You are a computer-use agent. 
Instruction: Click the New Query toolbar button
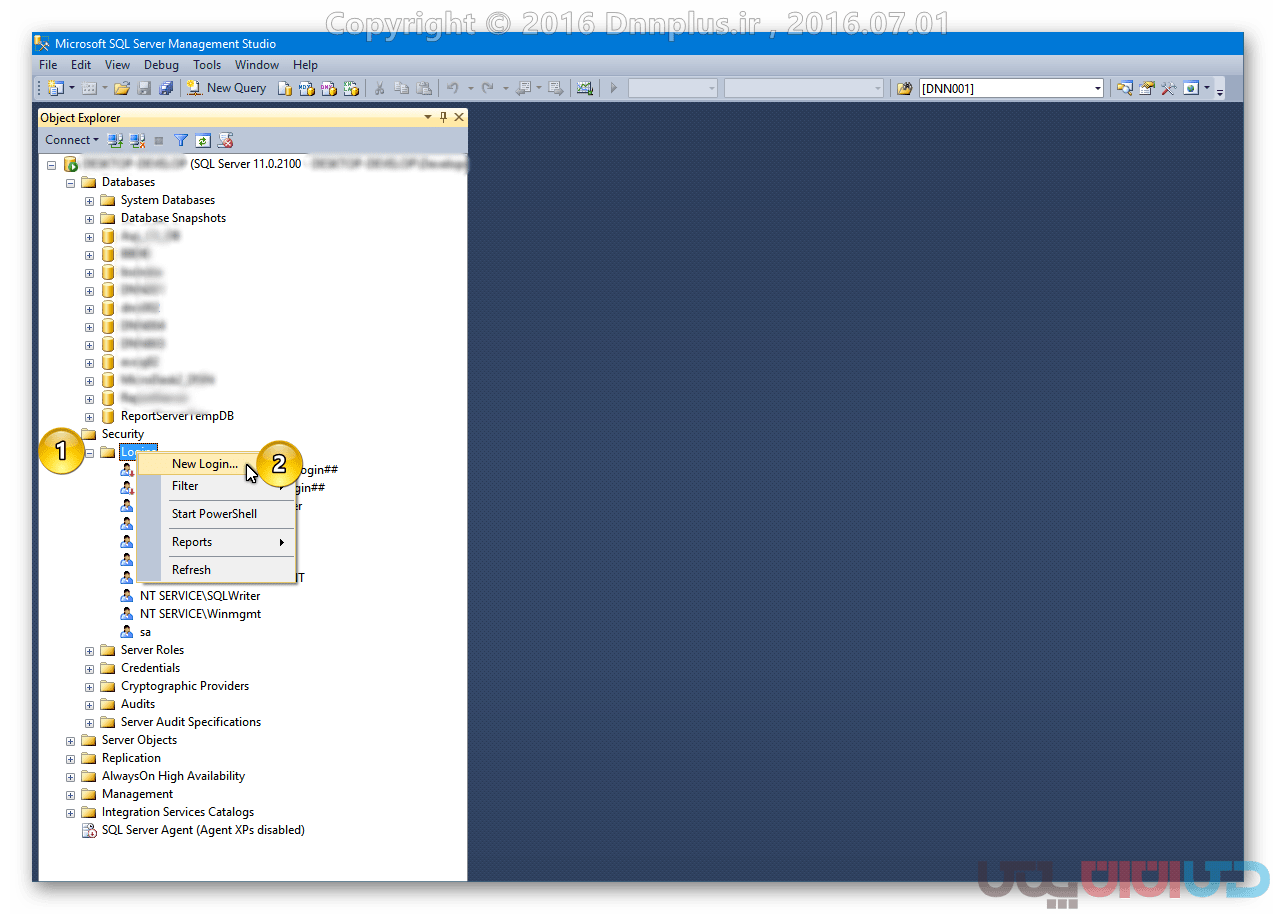coord(226,88)
